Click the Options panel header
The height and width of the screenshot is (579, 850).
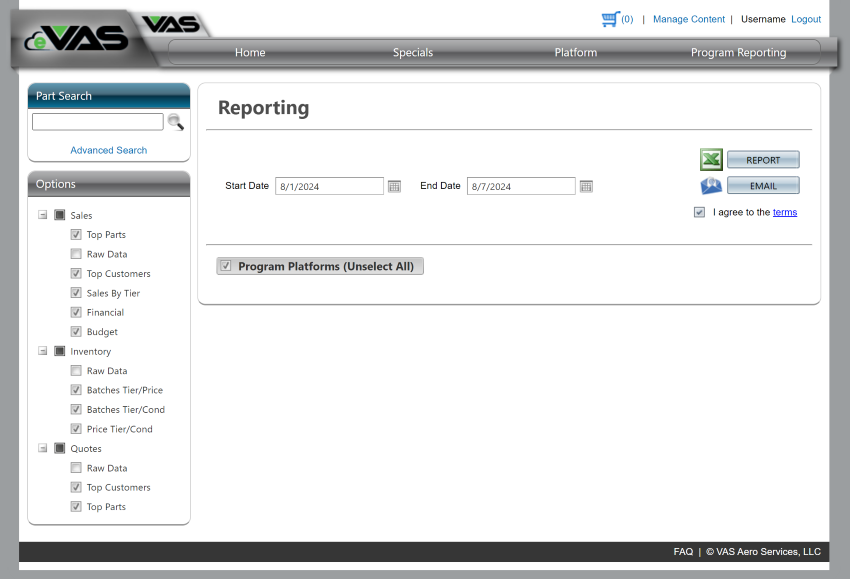[x=109, y=184]
